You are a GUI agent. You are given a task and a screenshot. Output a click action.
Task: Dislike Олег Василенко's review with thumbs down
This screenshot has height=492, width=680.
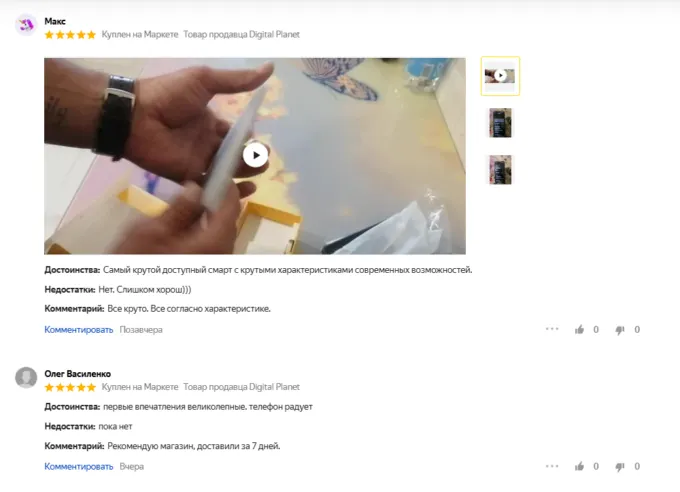(620, 466)
